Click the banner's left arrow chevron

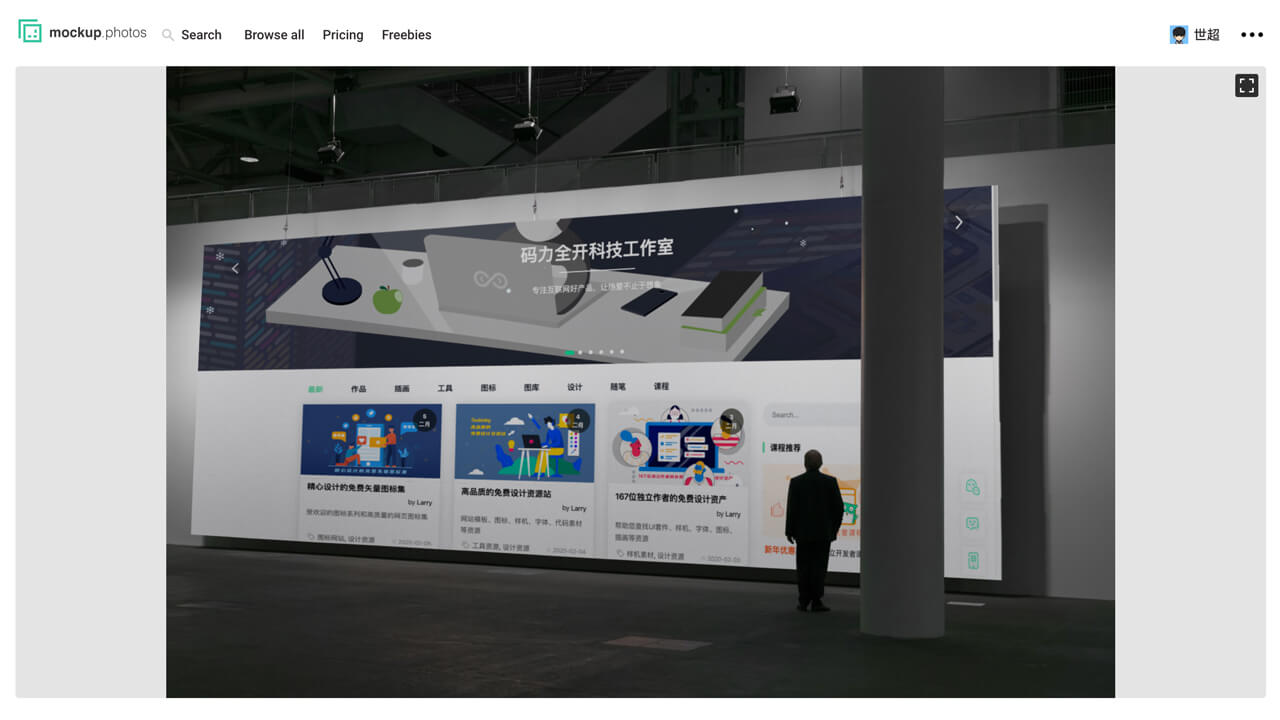[235, 268]
